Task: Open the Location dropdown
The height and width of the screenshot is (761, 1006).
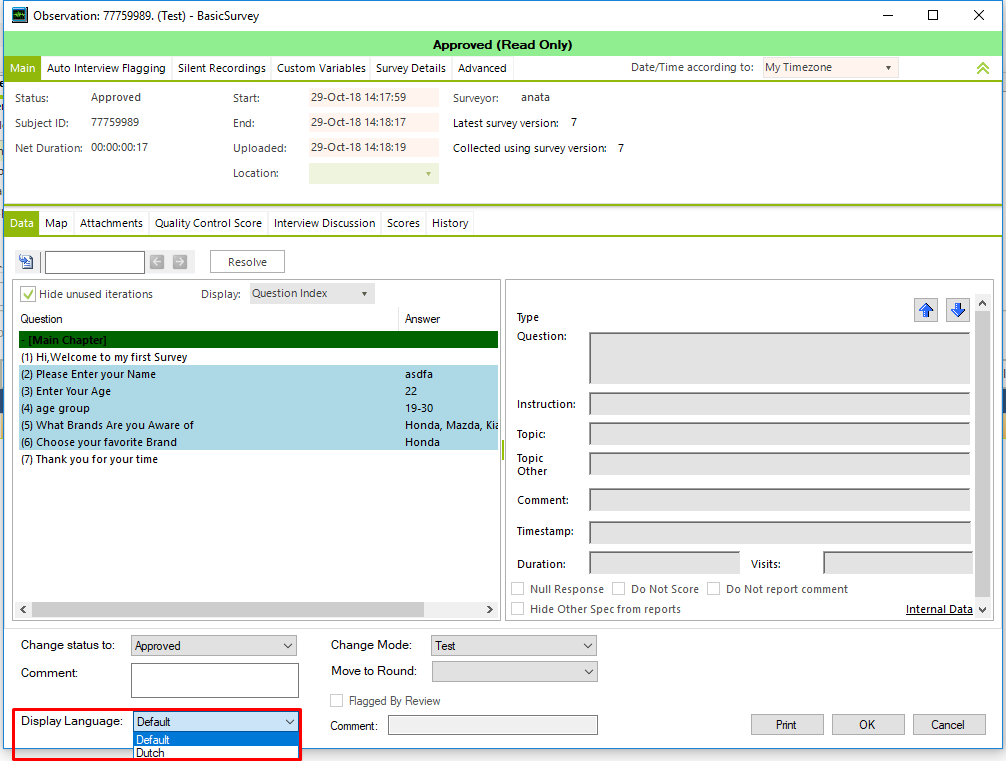Action: (x=373, y=173)
